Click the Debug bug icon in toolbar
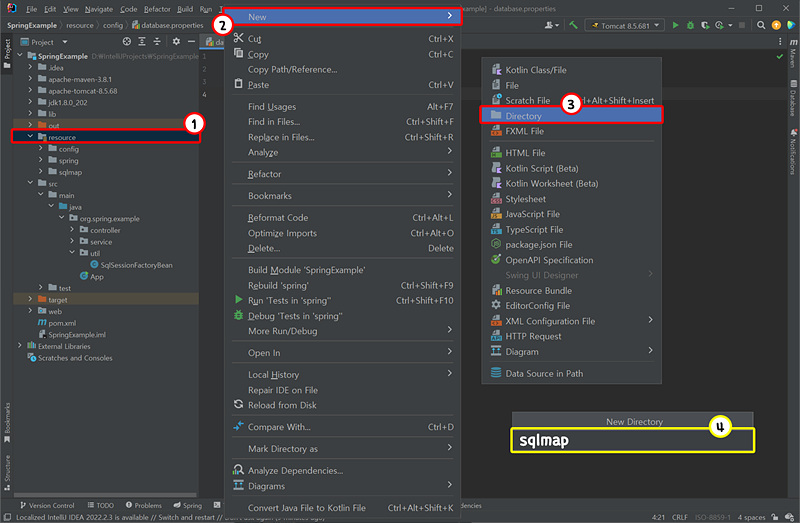 pyautogui.click(x=690, y=25)
